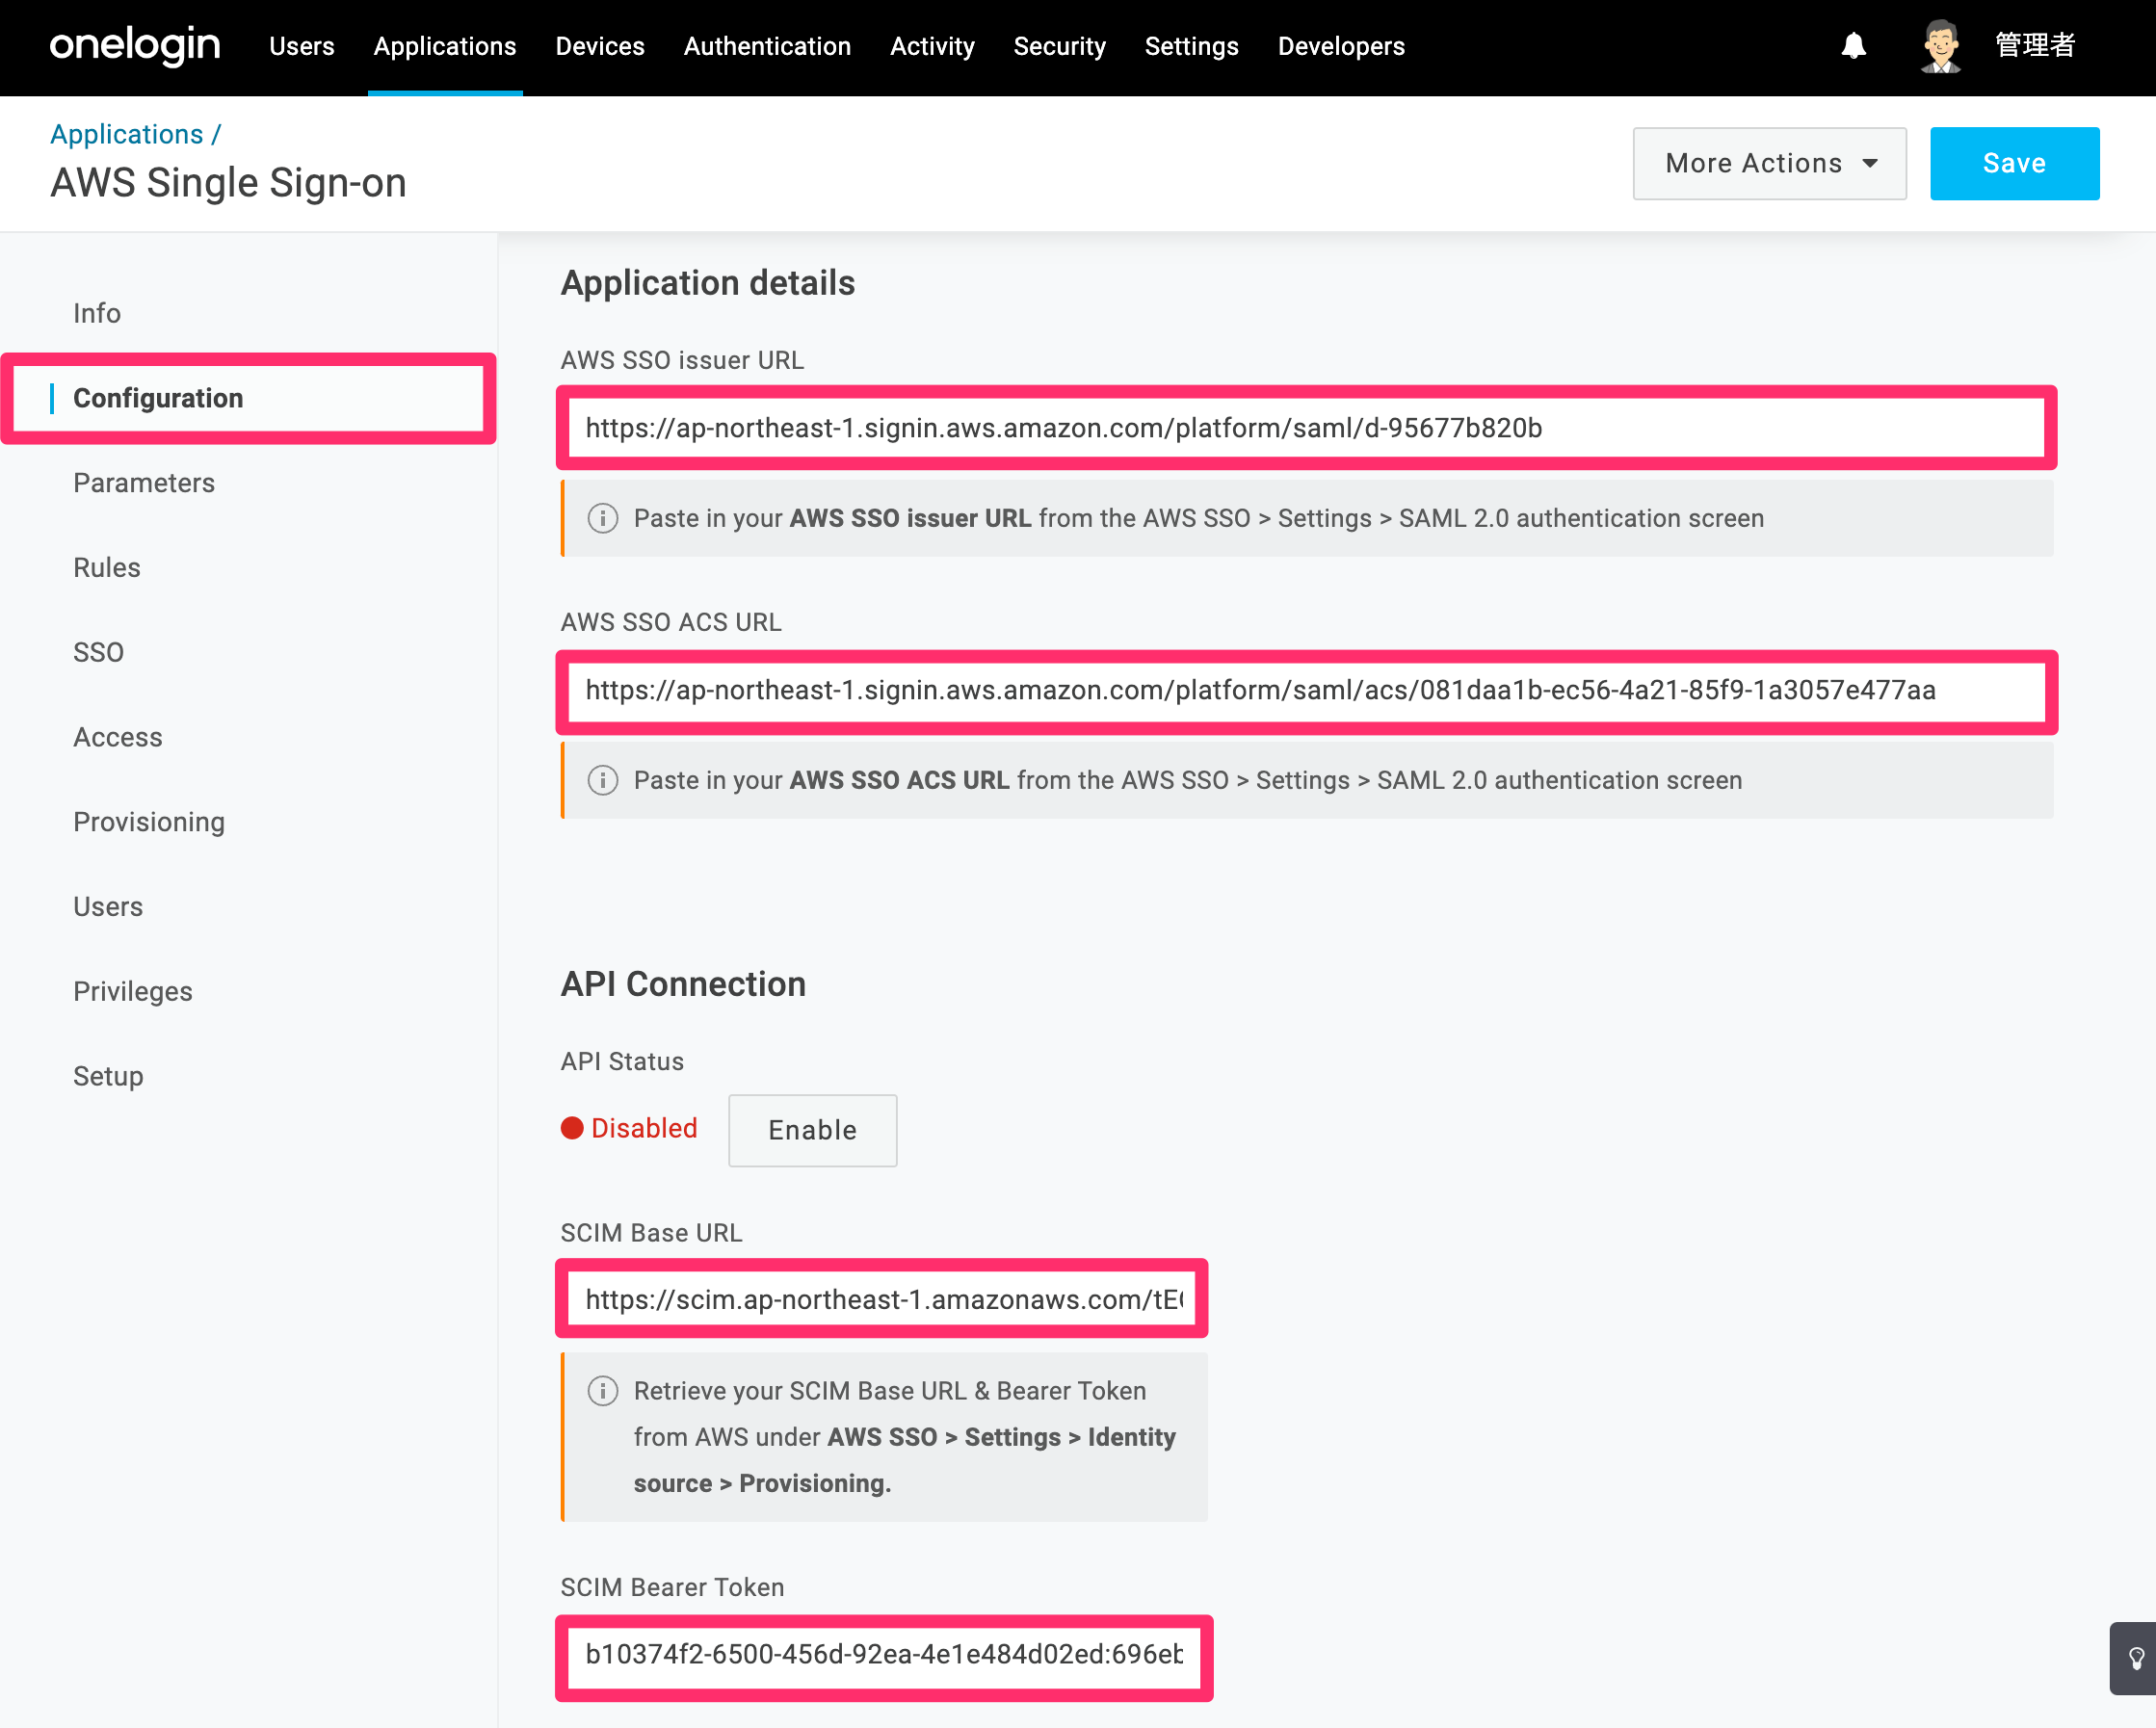
Task: Click info icon beside issuer URL hint
Action: (x=602, y=518)
